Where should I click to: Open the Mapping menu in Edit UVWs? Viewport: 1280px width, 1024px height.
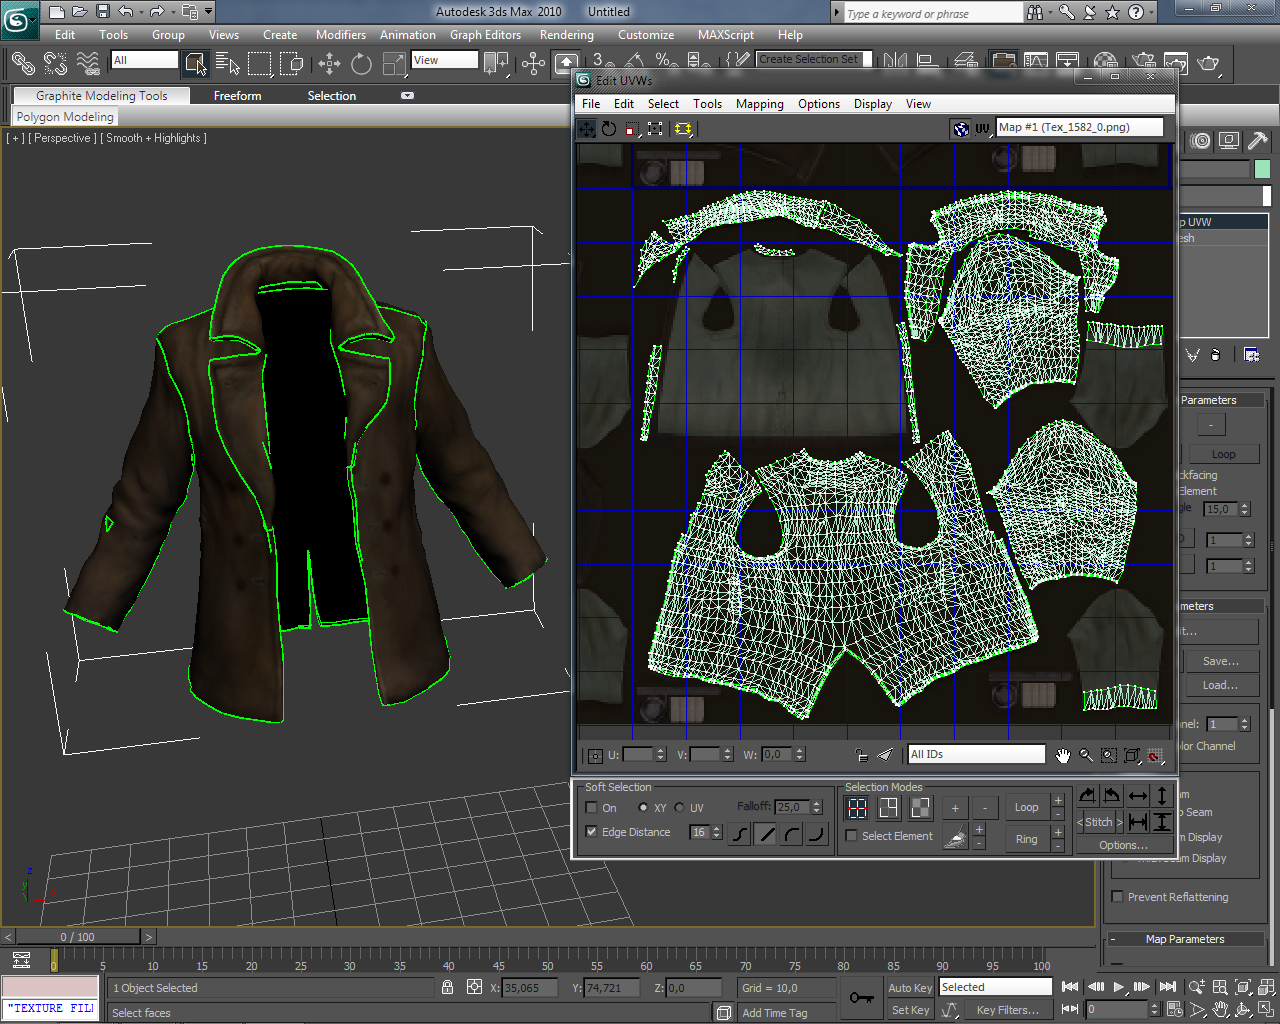(759, 104)
